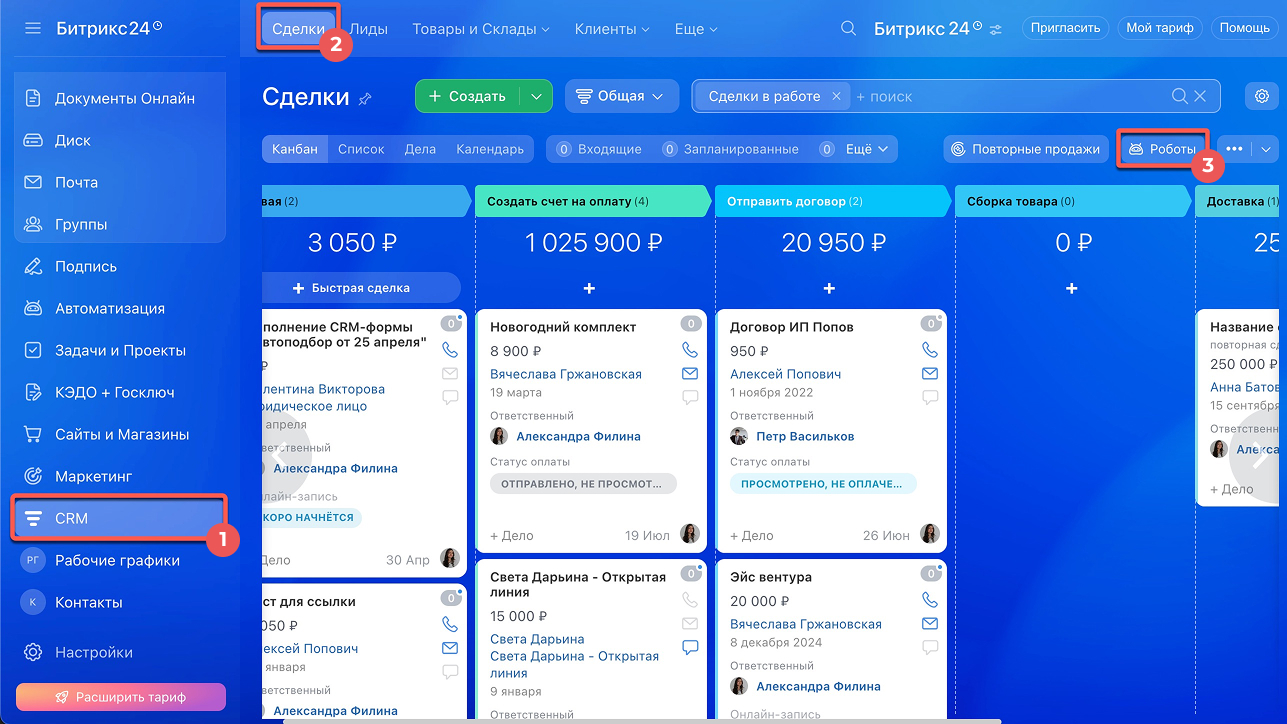This screenshot has width=1287, height=724.
Task: Click the search magnifier icon in top bar
Action: [848, 29]
